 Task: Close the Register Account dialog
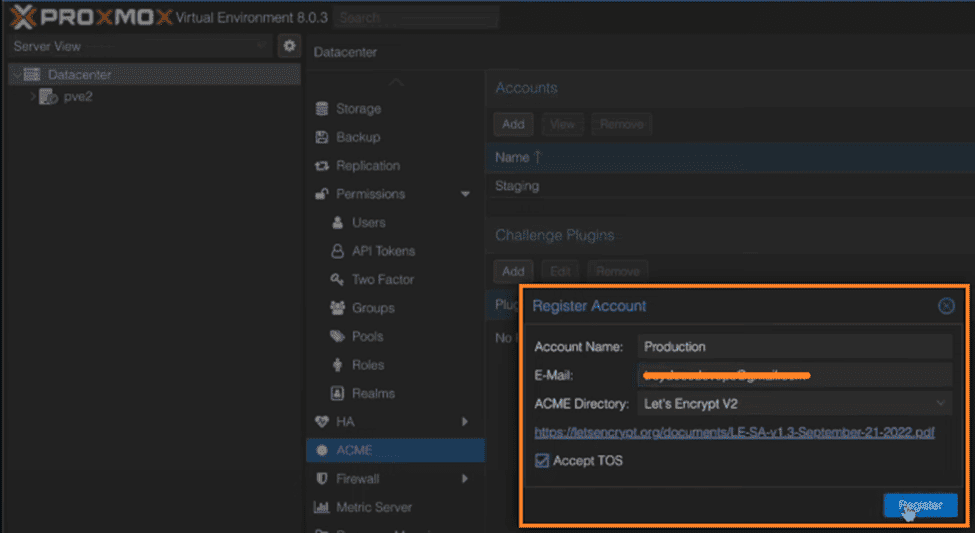(x=946, y=306)
